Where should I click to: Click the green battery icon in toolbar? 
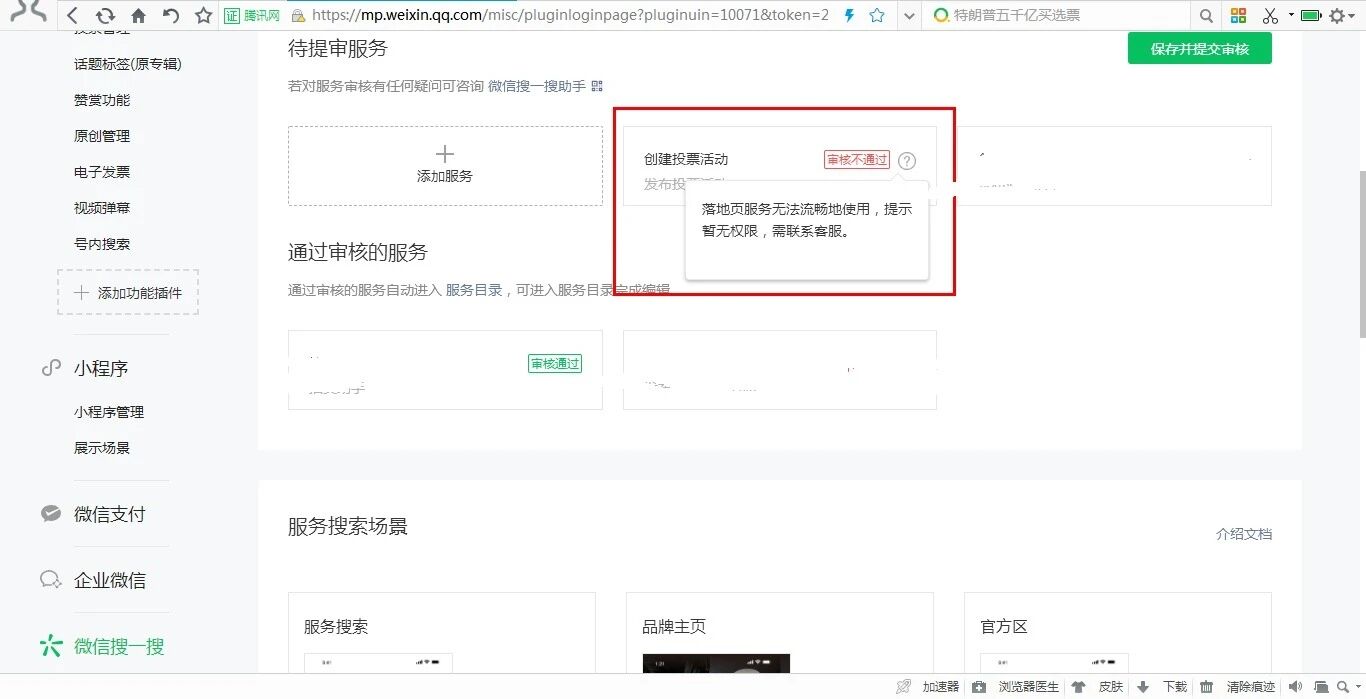click(x=1311, y=16)
